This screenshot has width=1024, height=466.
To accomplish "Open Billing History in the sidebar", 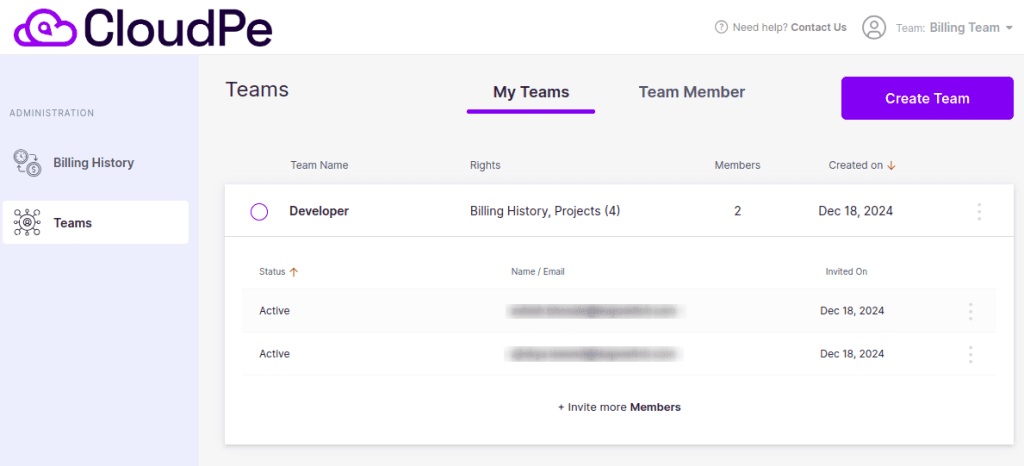I will 95,163.
